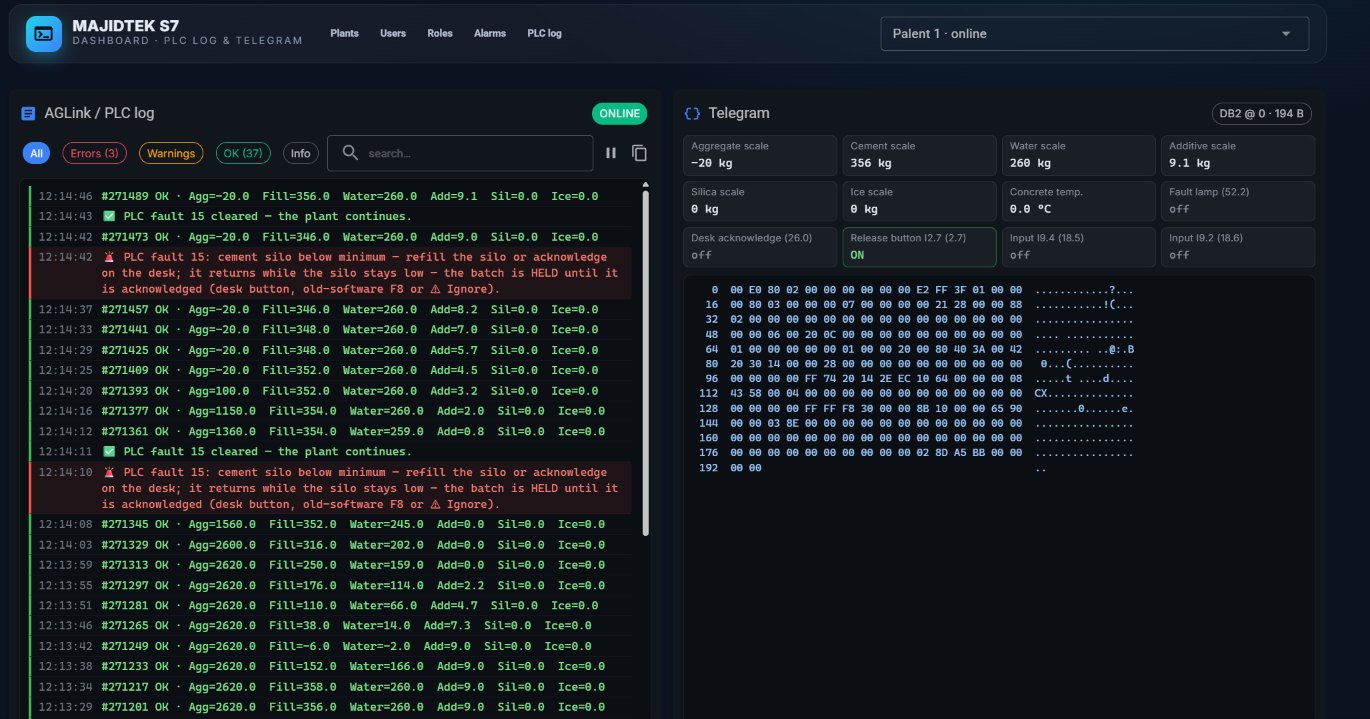Screen dimensions: 1370x719
Task: Open the Palent 1 · online plant dropdown
Action: tap(1094, 33)
